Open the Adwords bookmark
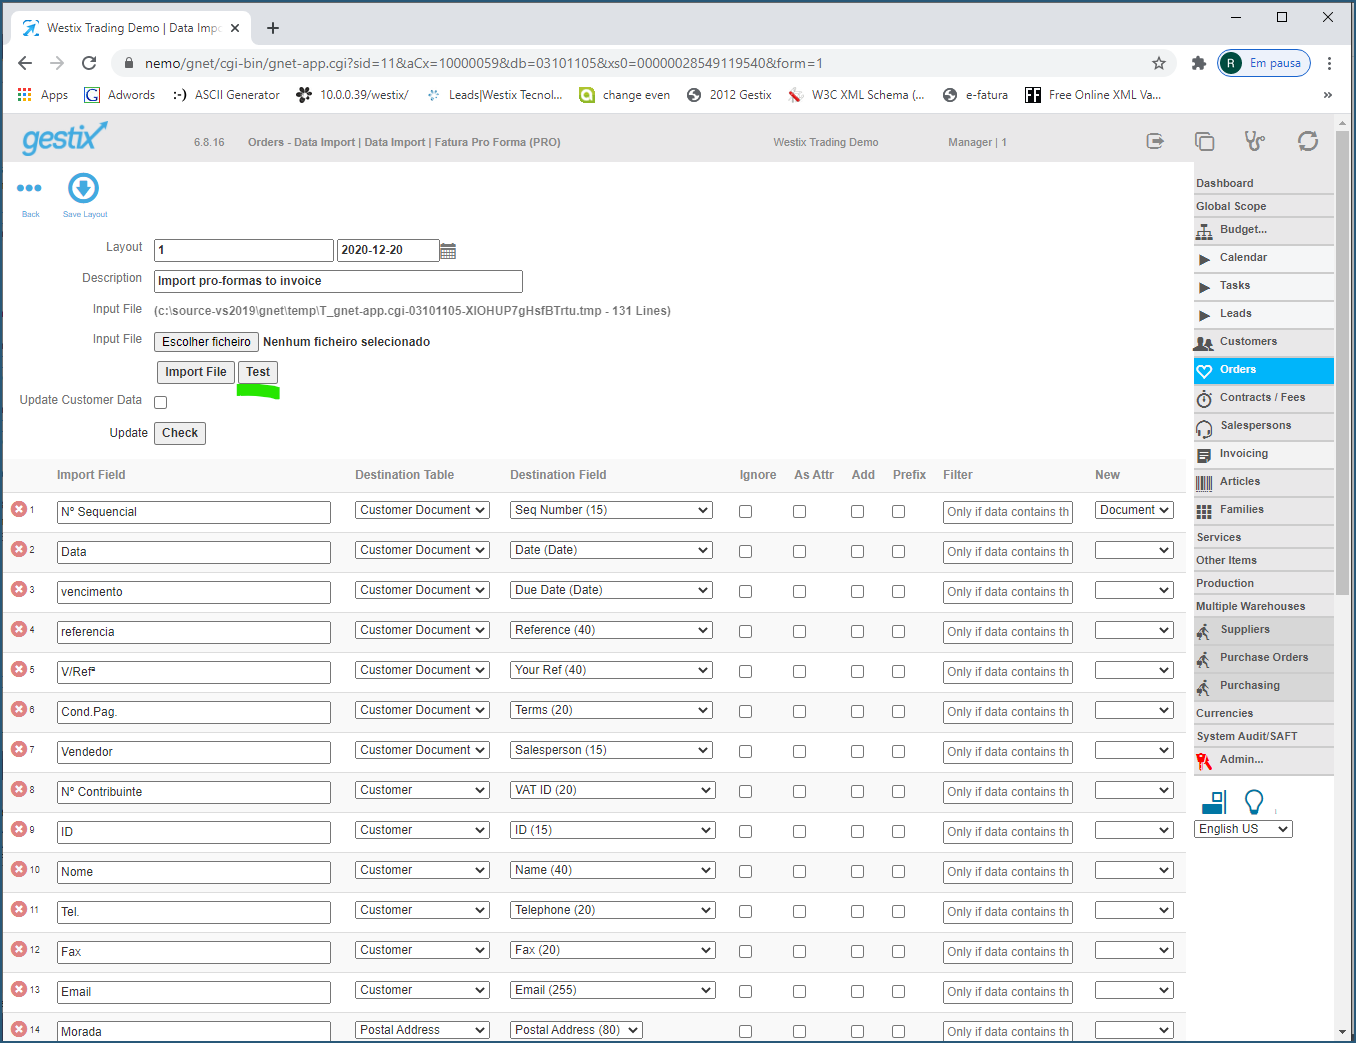Image resolution: width=1356 pixels, height=1043 pixels. pos(120,95)
